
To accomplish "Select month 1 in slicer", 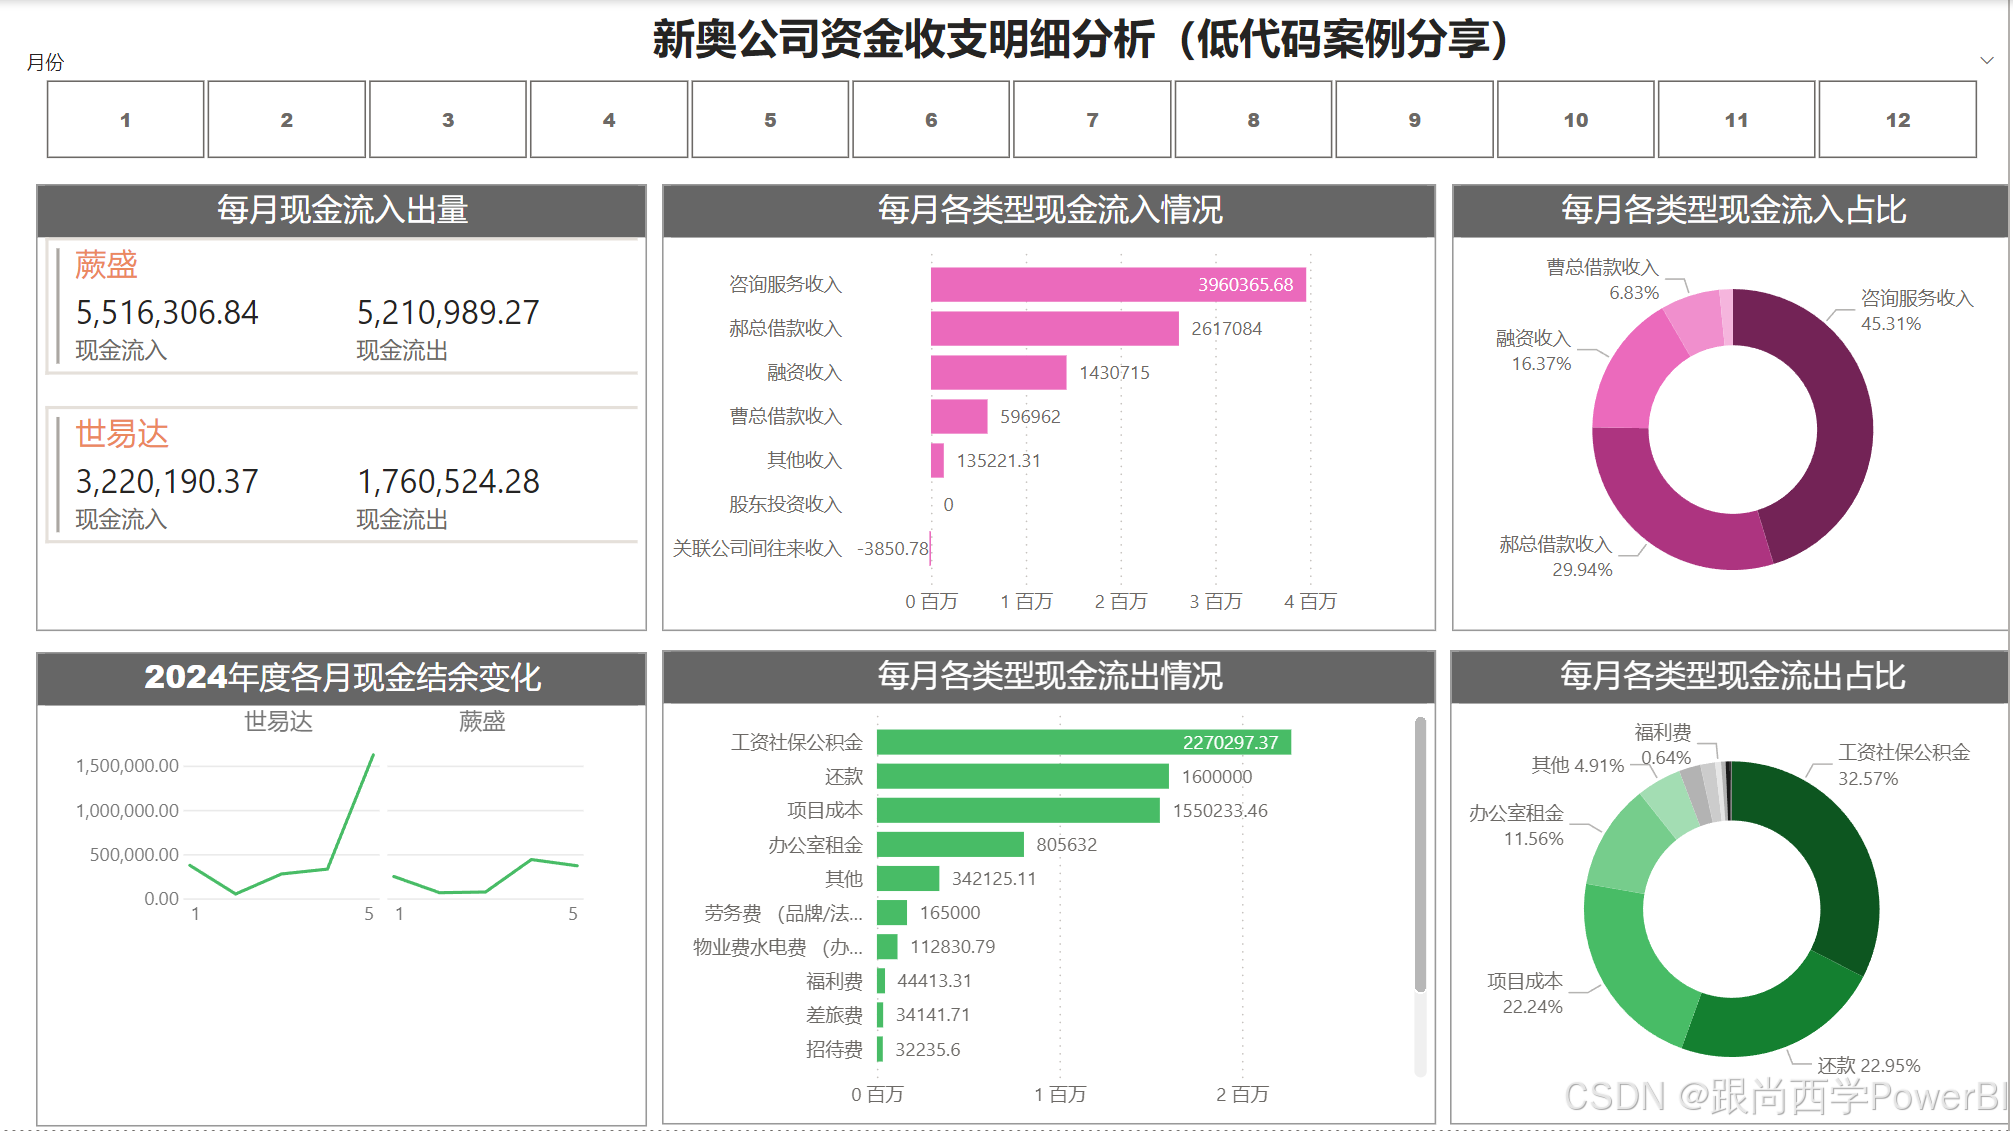I will 125,120.
